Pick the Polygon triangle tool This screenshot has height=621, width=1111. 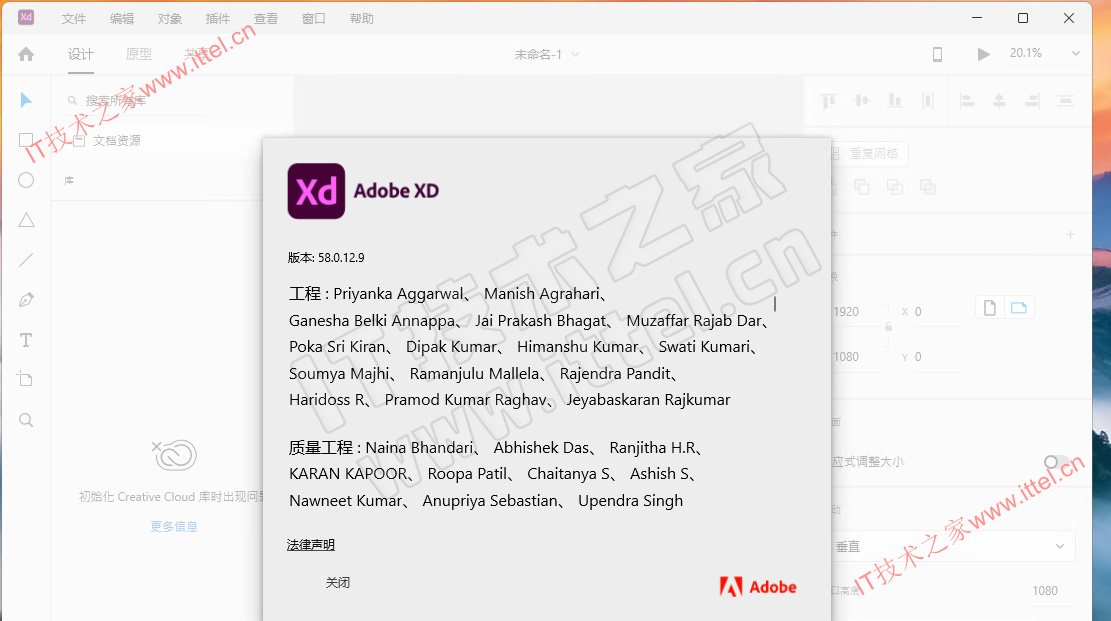pos(26,220)
